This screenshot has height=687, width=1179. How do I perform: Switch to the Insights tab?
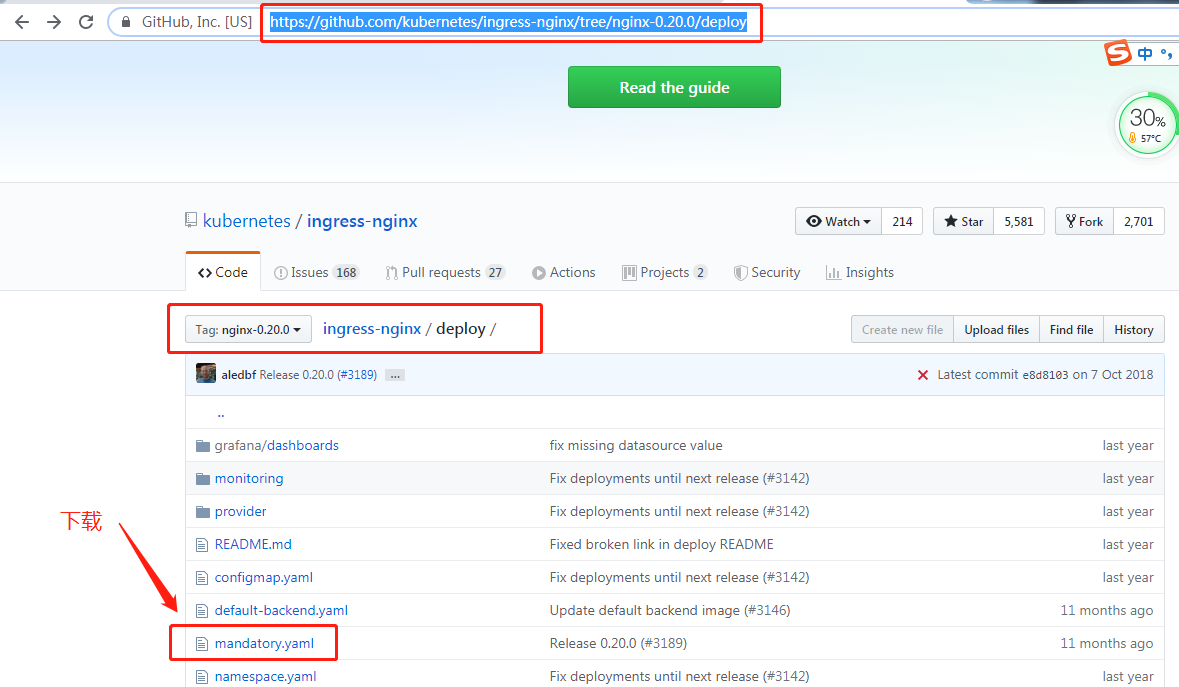[859, 272]
